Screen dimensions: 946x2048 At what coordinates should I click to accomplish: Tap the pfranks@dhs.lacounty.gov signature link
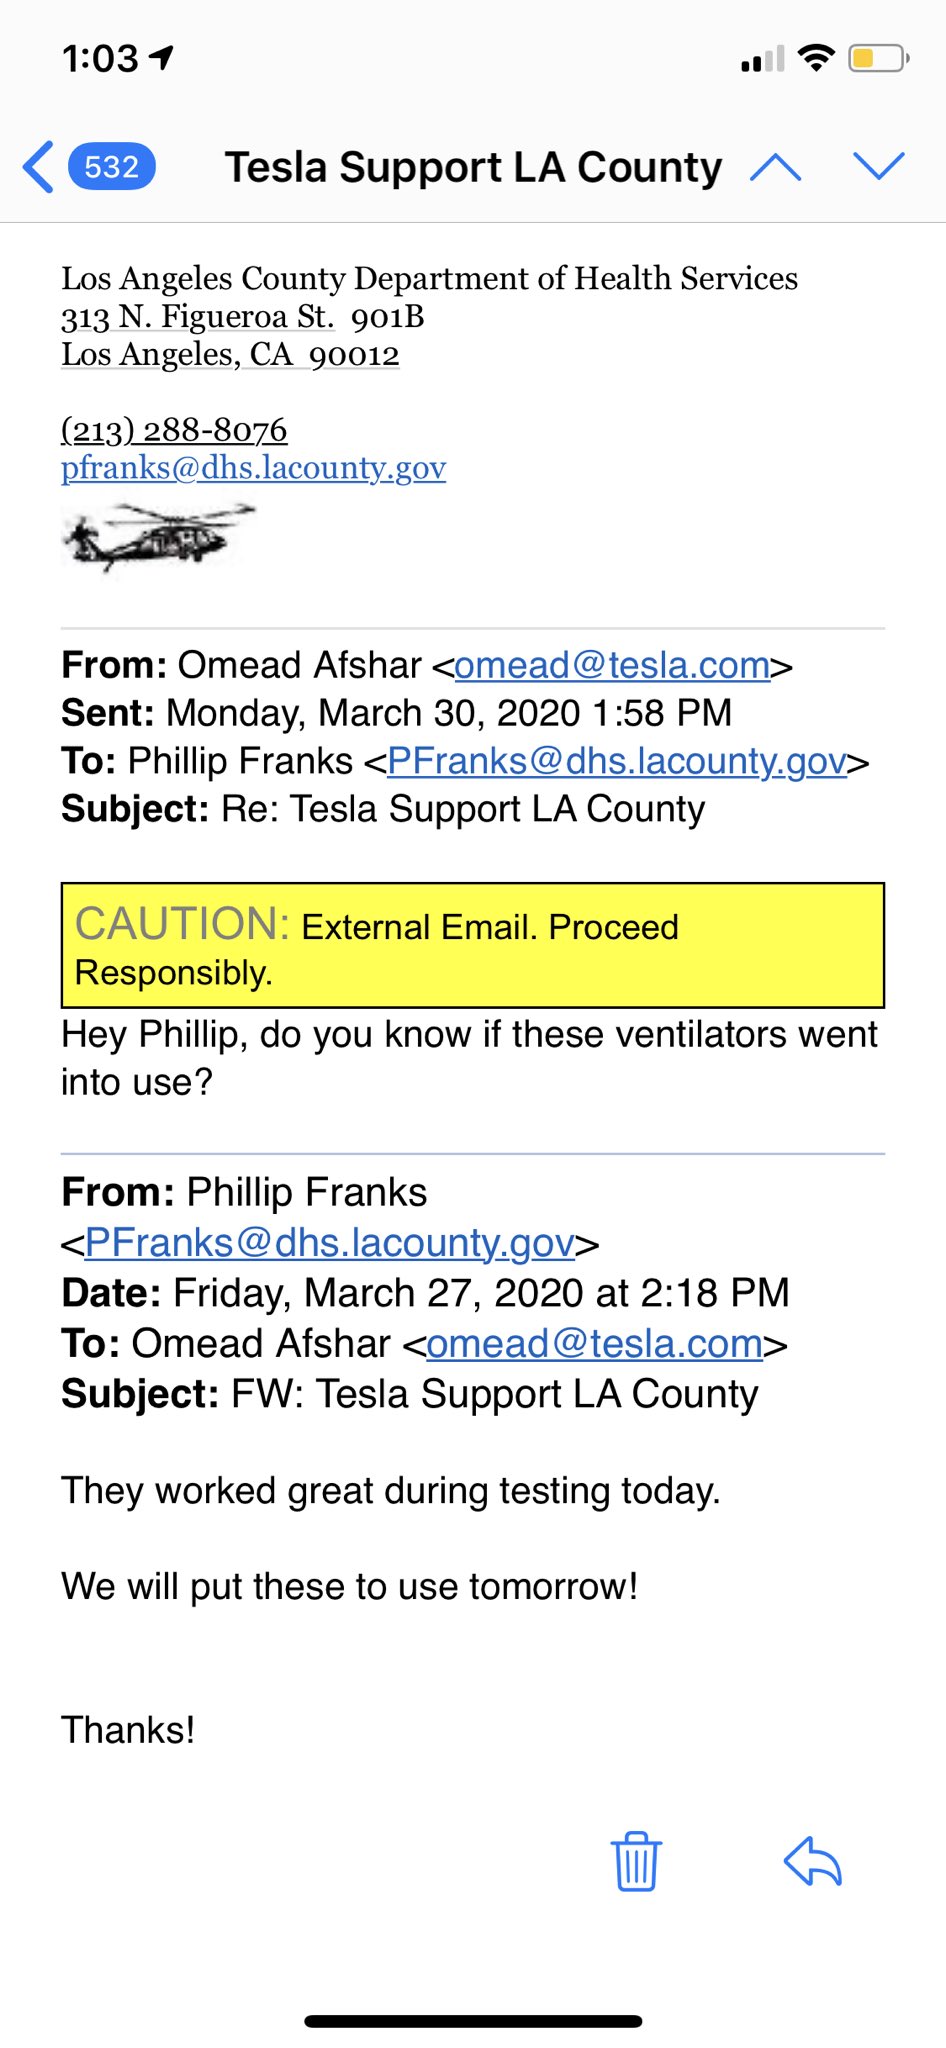253,467
